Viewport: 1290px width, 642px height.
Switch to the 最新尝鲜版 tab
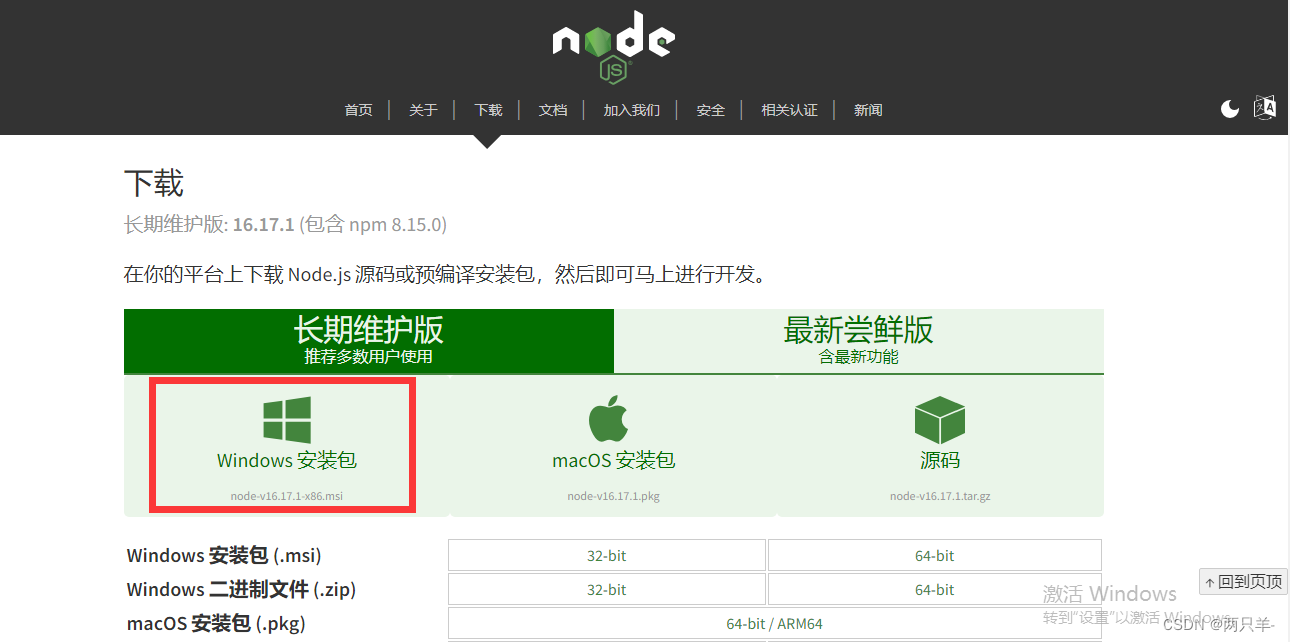(859, 341)
